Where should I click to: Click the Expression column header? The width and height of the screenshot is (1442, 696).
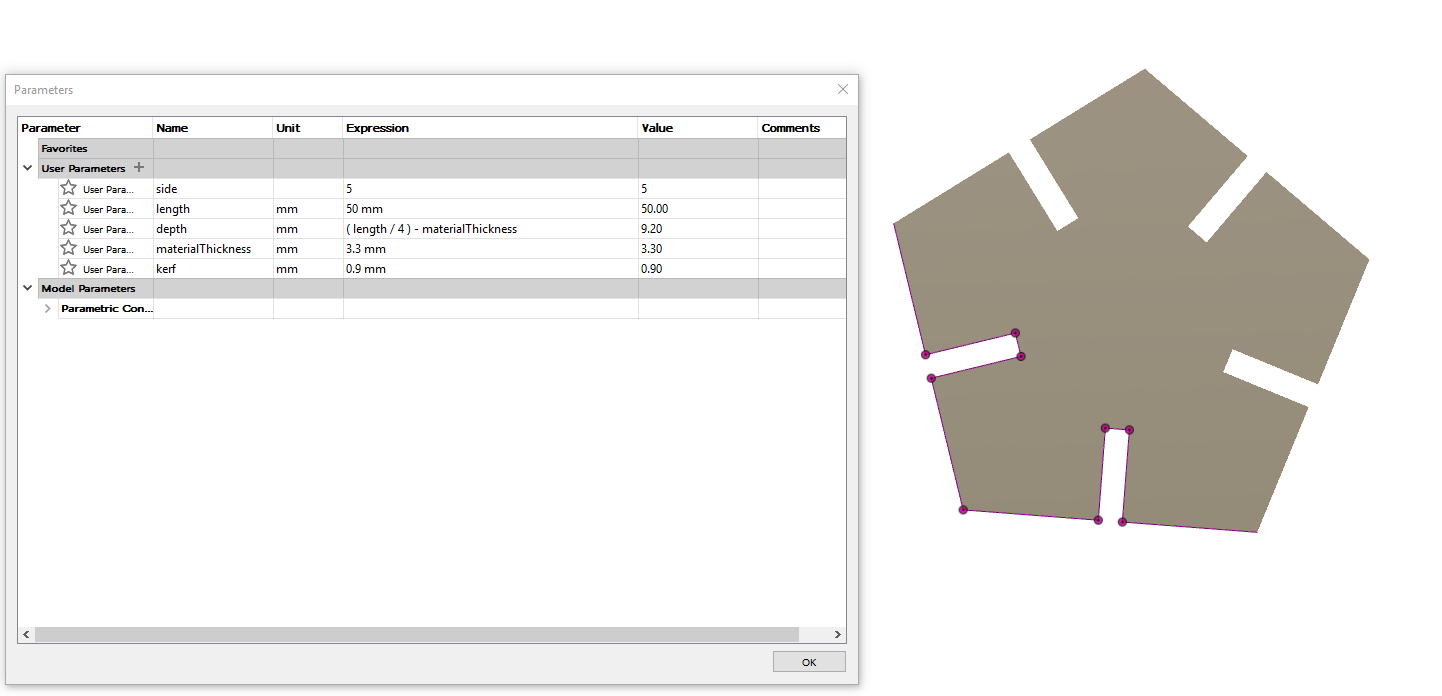coord(491,128)
